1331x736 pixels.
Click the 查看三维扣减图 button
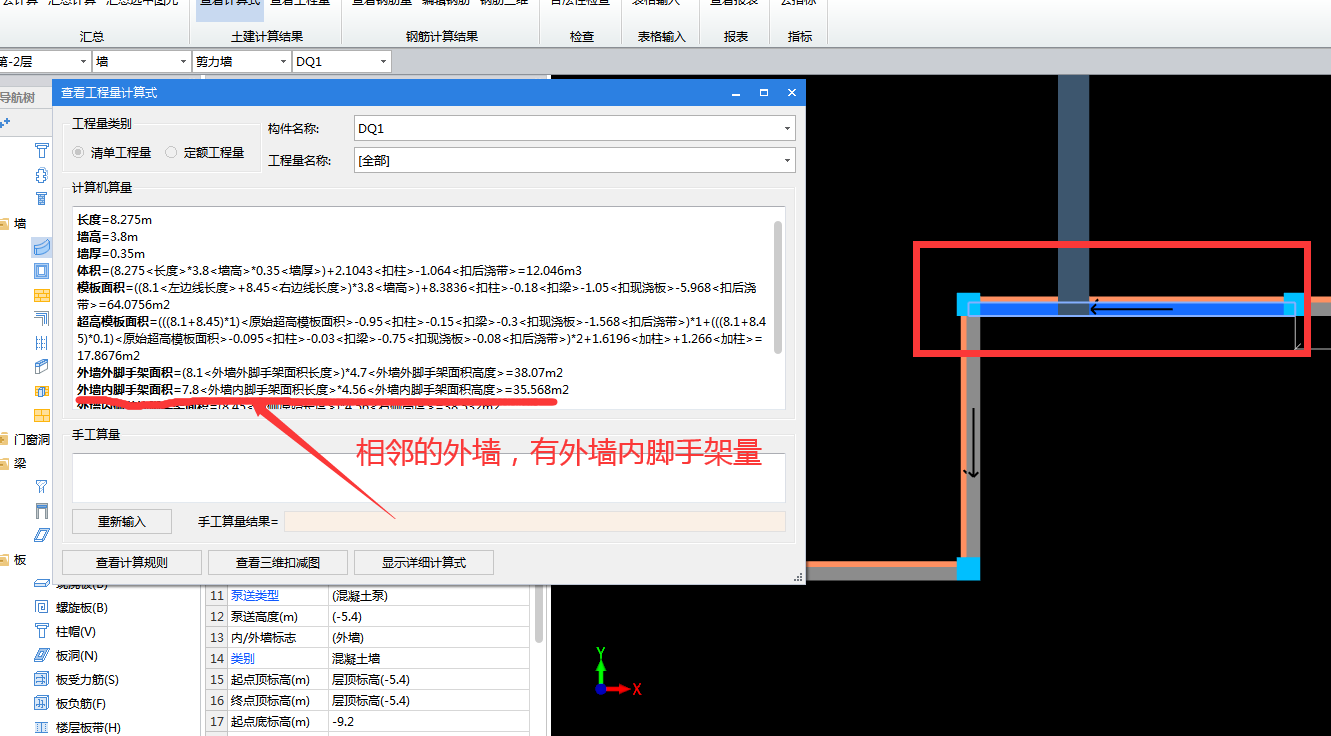tap(278, 562)
